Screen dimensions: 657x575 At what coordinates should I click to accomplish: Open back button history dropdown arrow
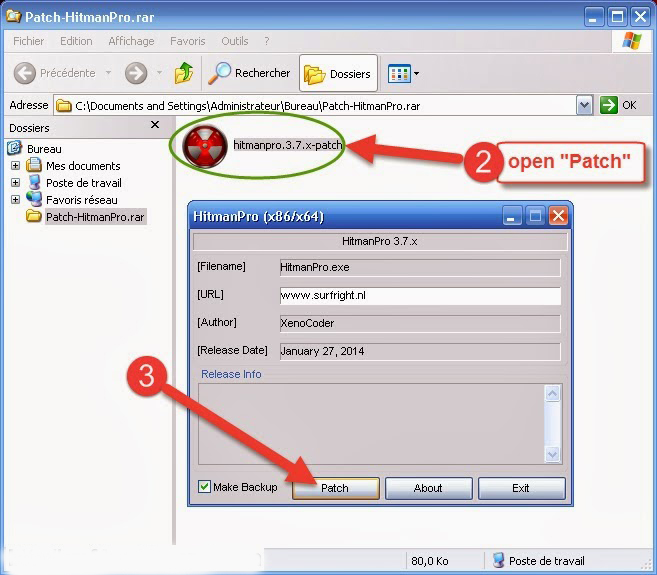[109, 73]
